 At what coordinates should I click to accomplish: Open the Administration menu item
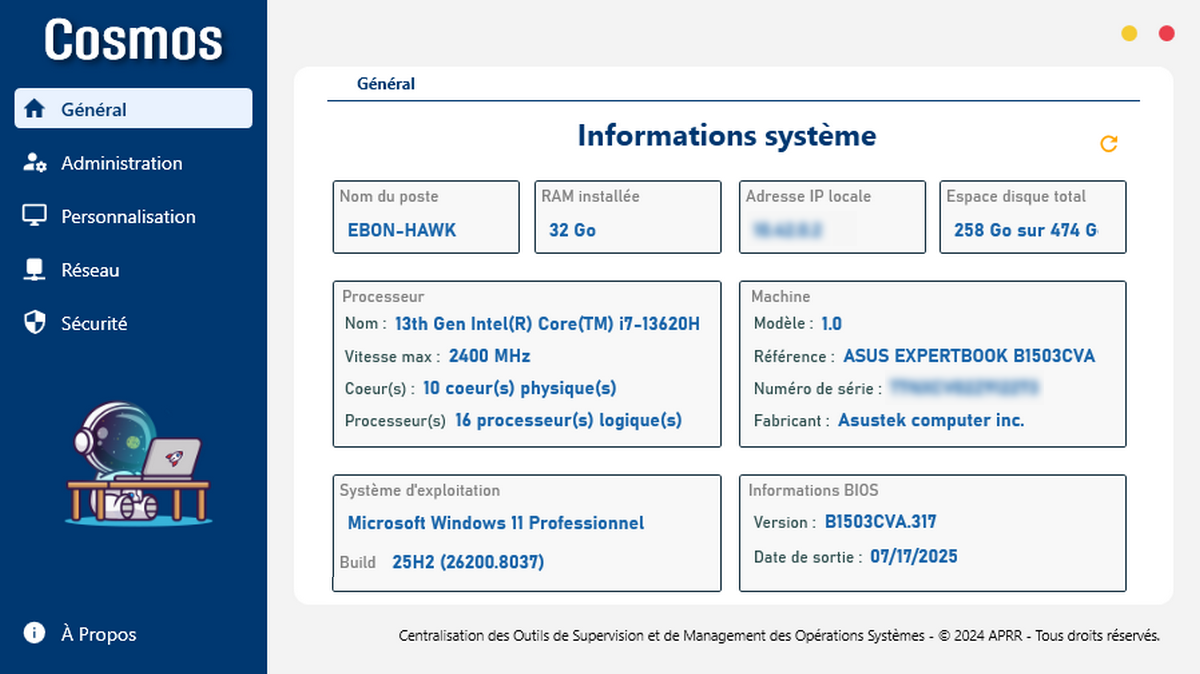pos(122,163)
